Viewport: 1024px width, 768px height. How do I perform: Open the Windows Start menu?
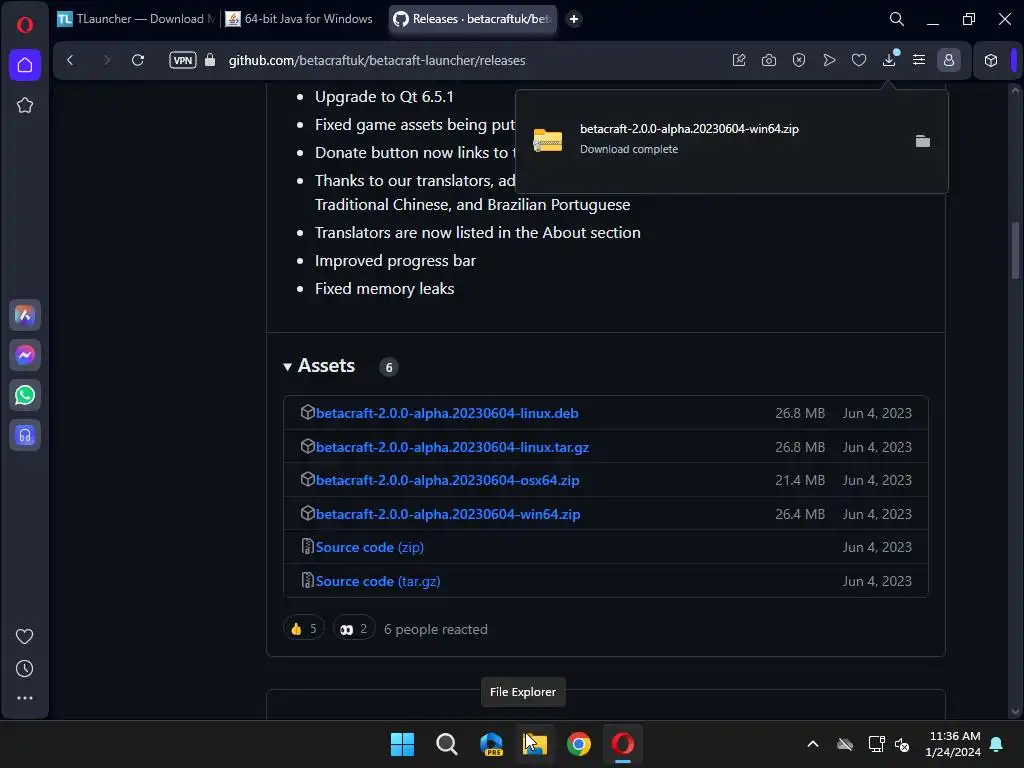click(402, 744)
